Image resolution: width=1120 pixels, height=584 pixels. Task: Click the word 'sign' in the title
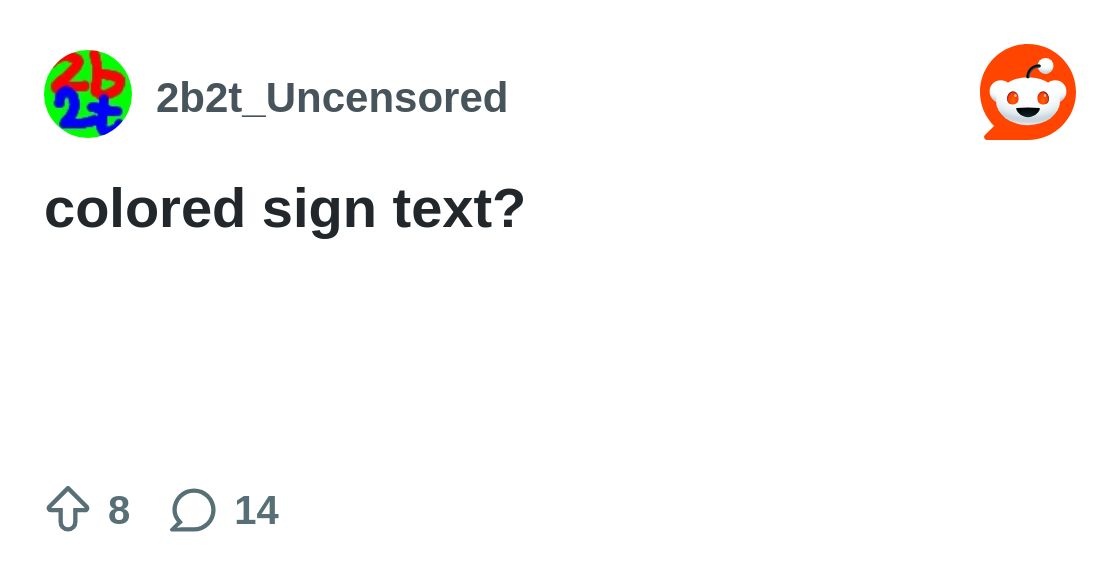[318, 208]
